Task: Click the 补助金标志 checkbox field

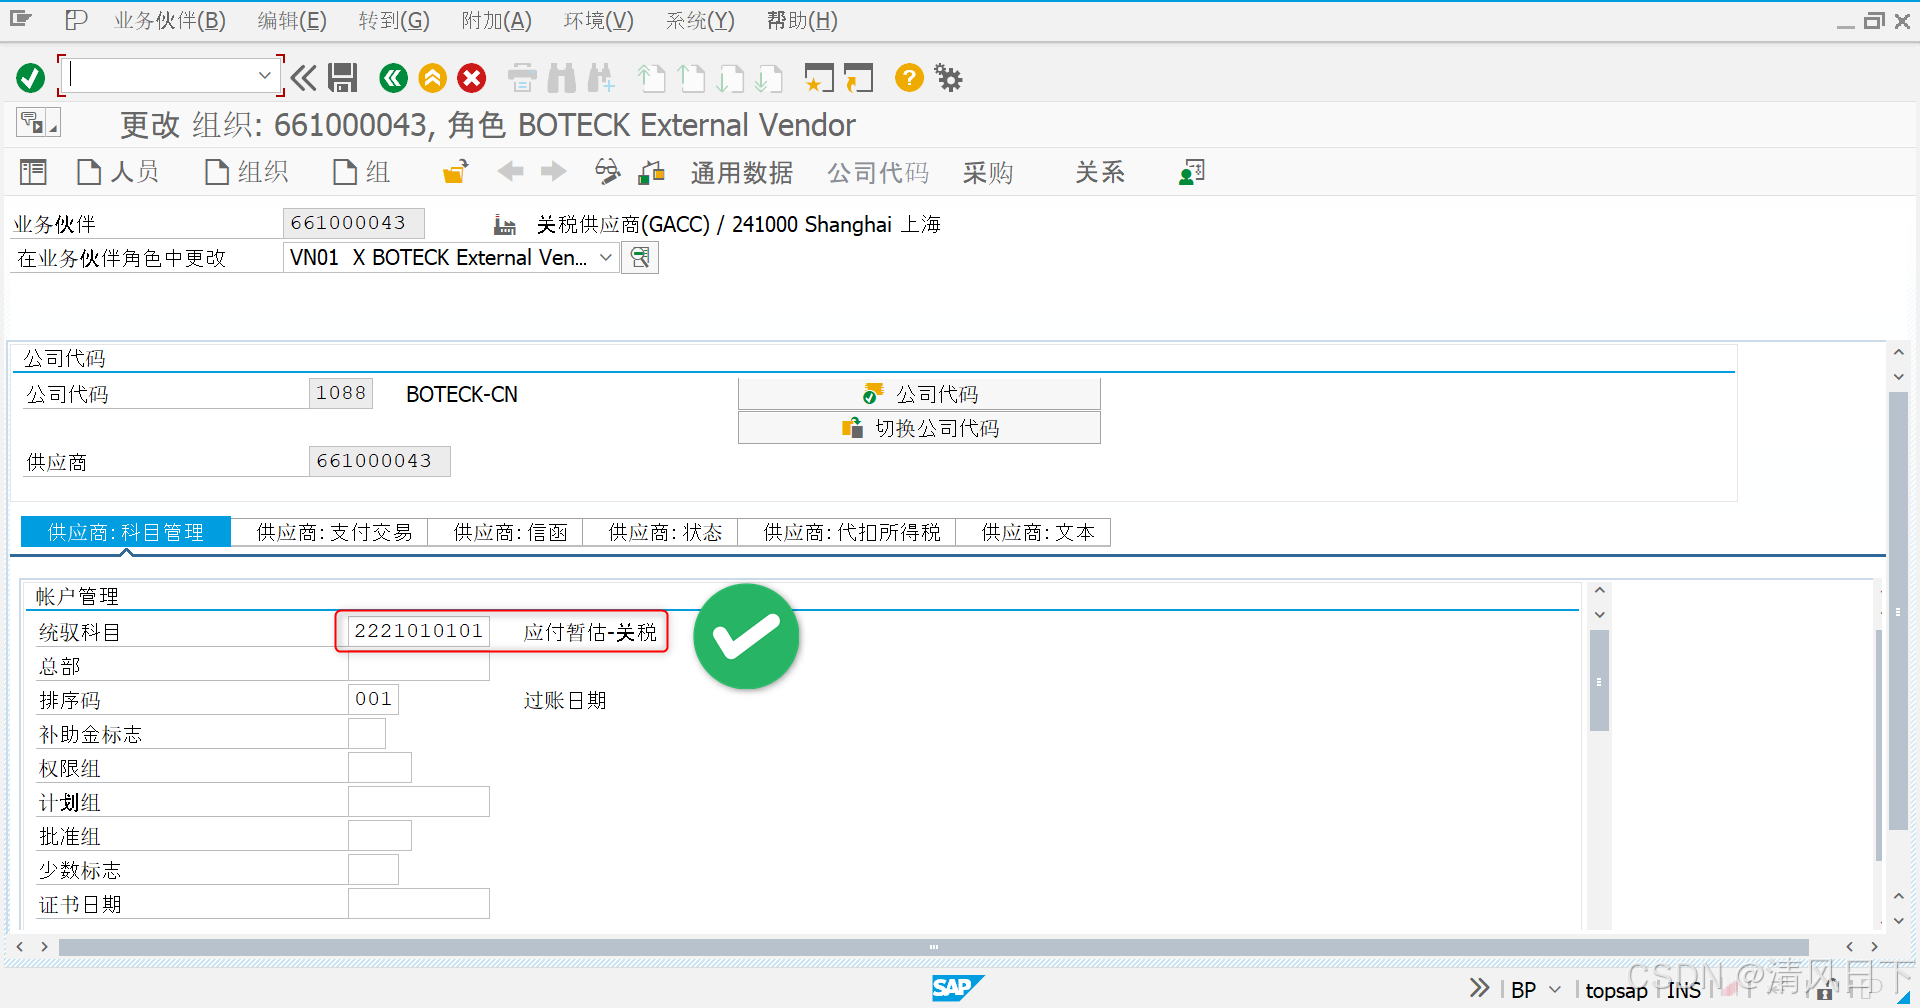Action: click(x=367, y=734)
